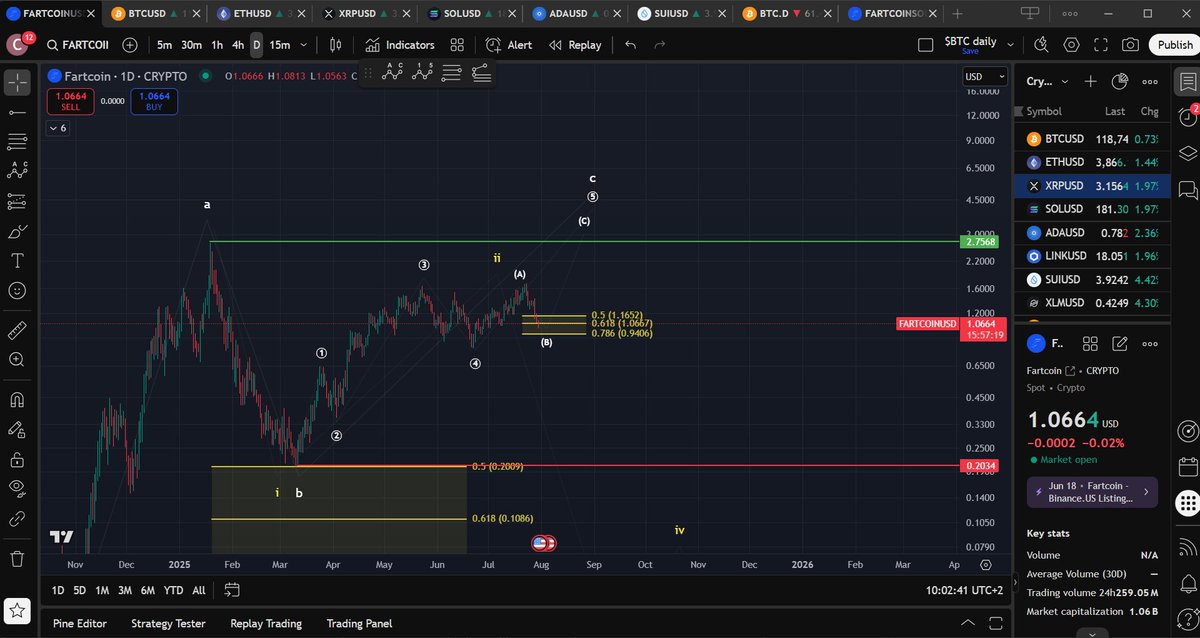Redo the chart action

(660, 45)
